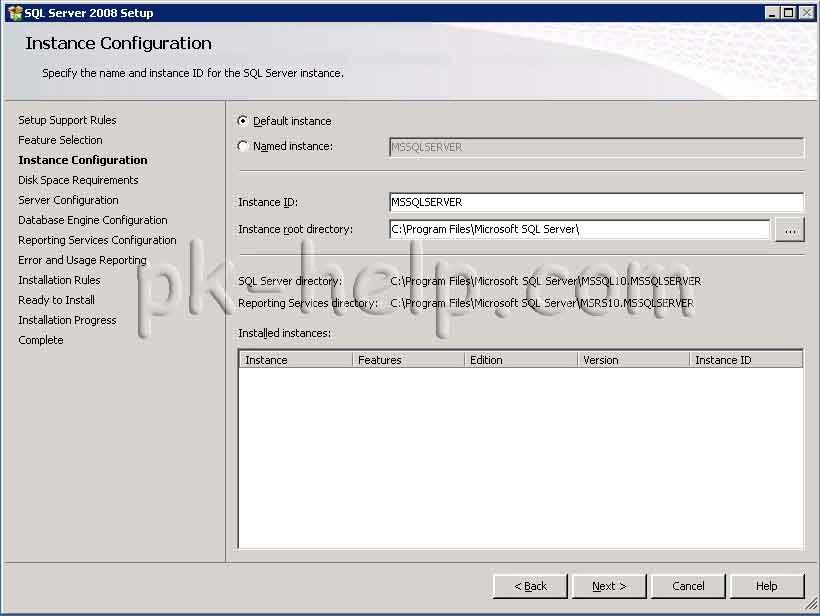Close the SQL Server 2008 Setup window

(x=806, y=13)
